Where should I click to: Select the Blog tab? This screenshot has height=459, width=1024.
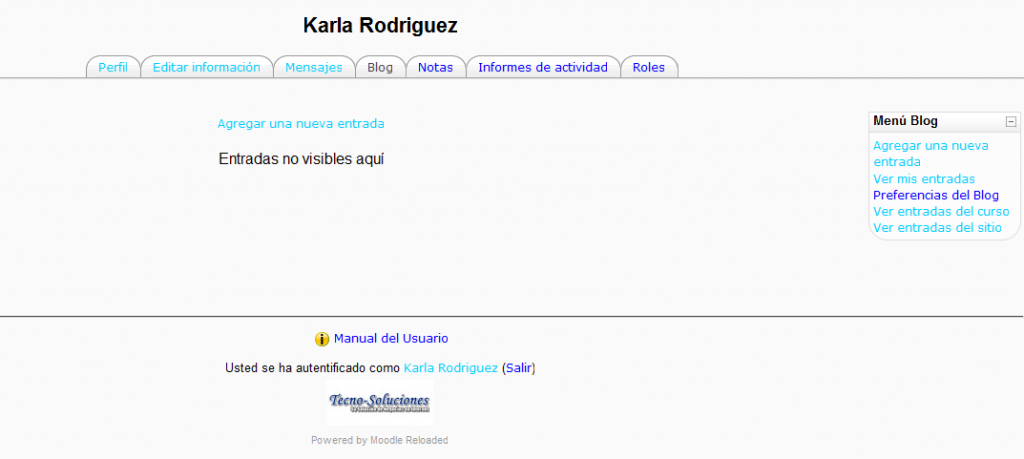[x=380, y=68]
